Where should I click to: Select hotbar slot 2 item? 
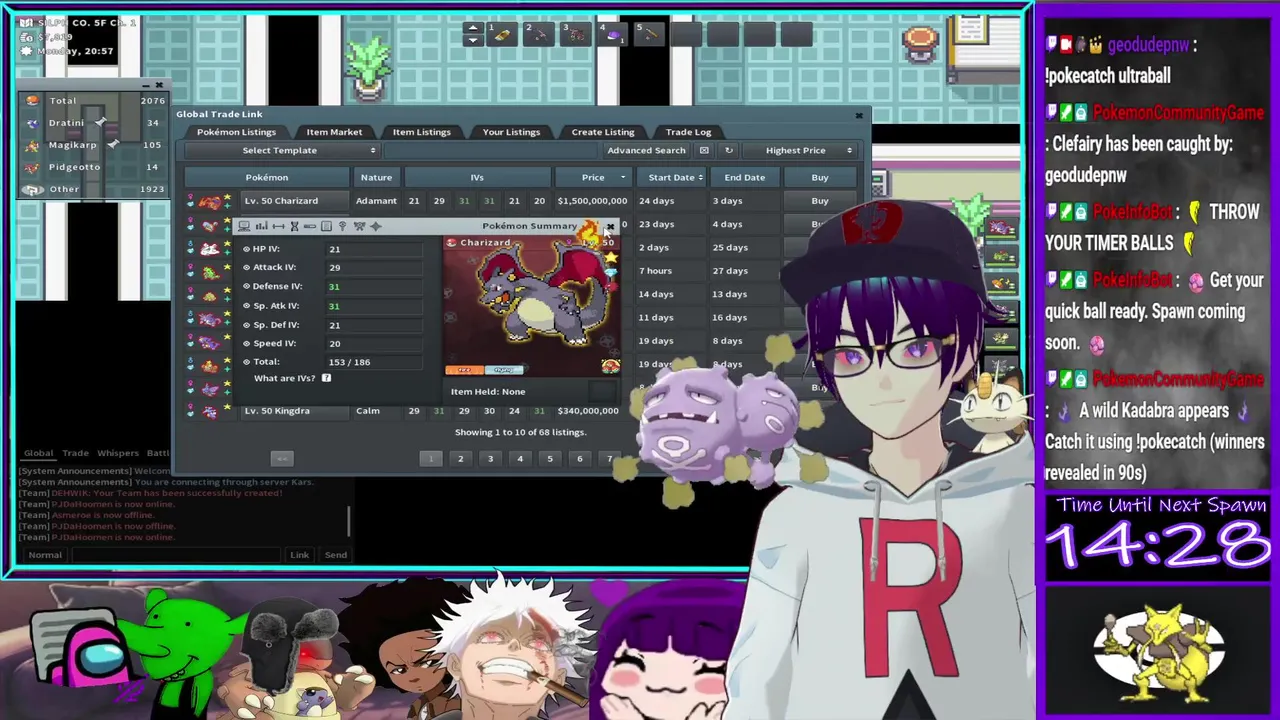(539, 34)
